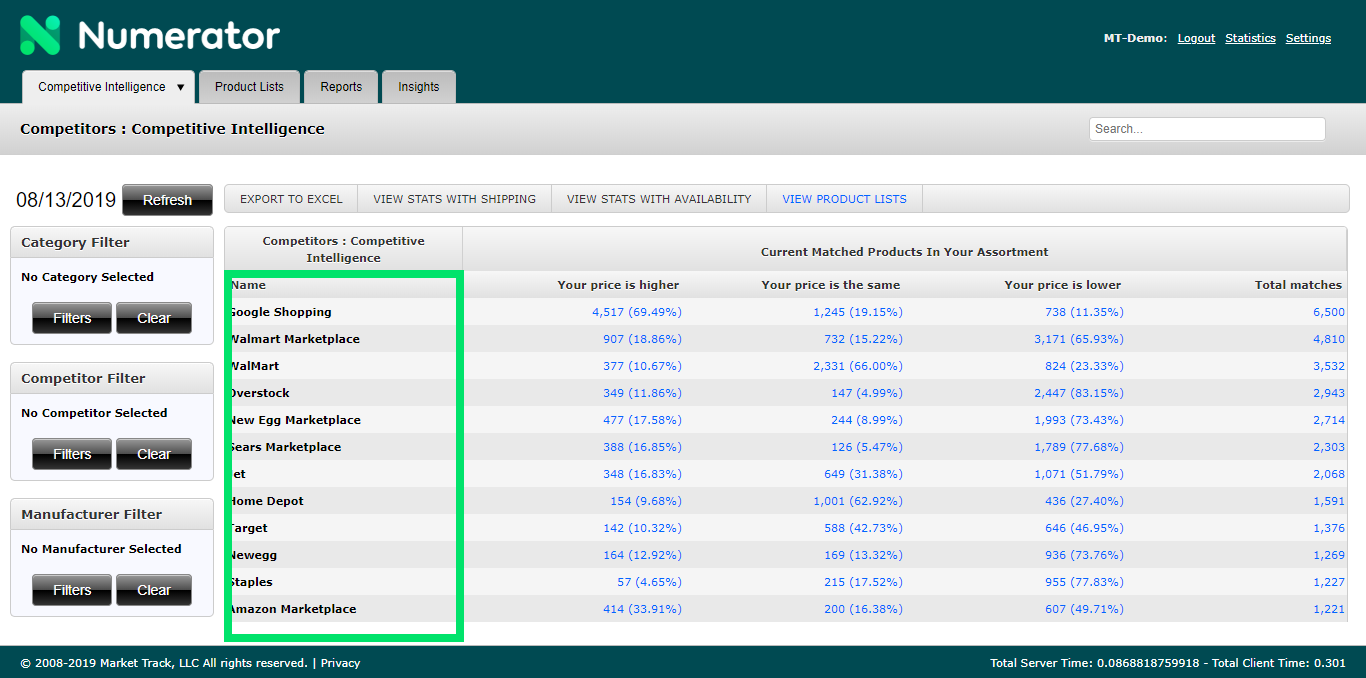Click inside the Search field
1366x678 pixels.
(1206, 129)
